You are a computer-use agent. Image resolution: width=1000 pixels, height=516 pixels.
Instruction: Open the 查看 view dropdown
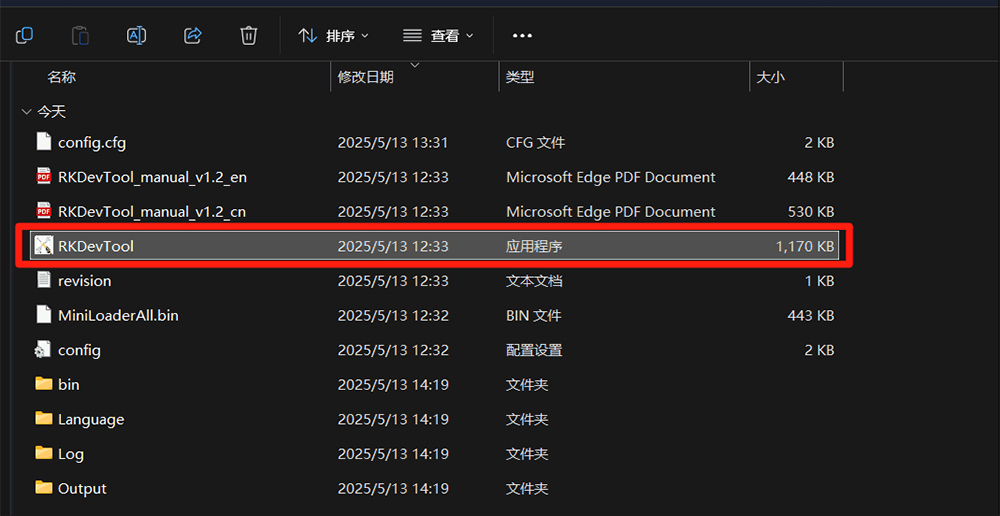(x=438, y=36)
